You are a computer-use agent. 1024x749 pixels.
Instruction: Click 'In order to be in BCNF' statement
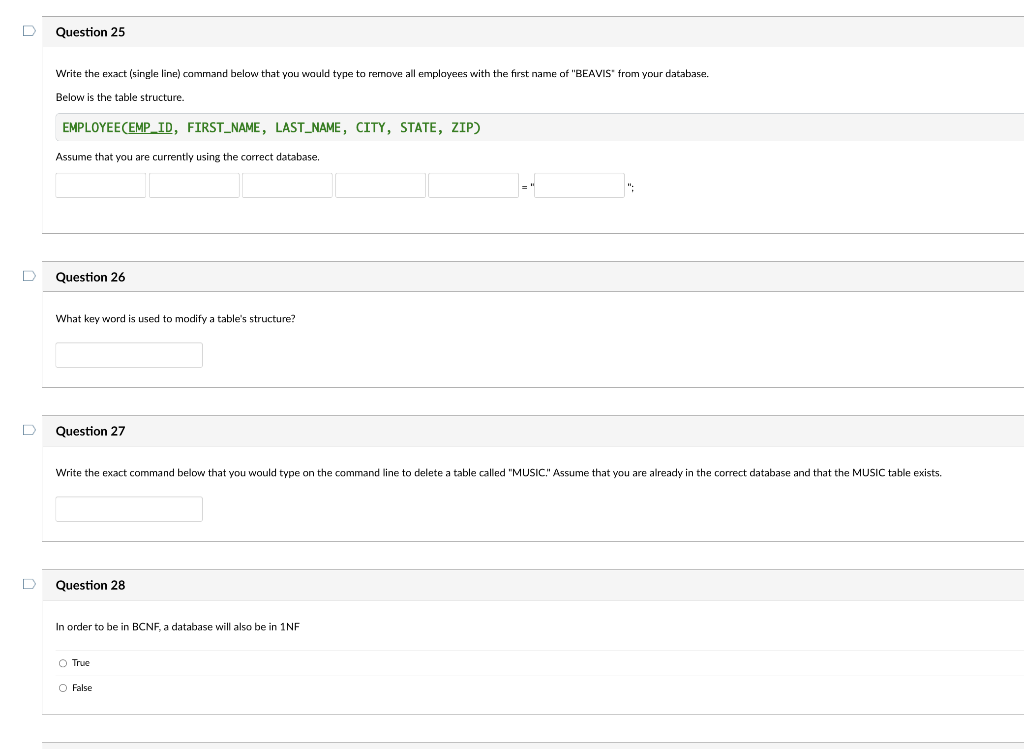178,627
